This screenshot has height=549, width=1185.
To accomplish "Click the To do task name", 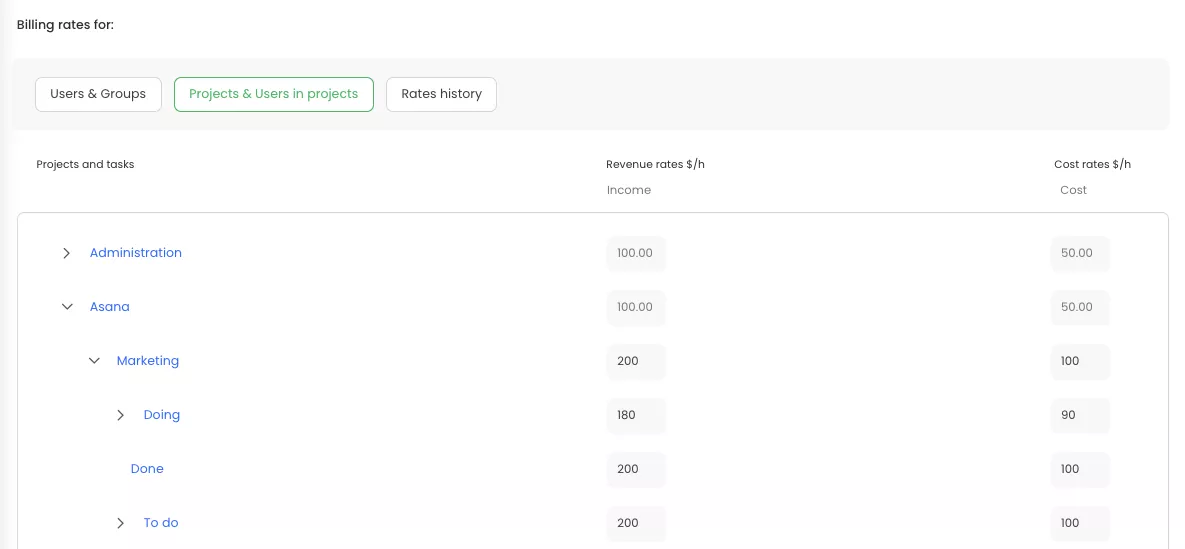I will click(161, 523).
